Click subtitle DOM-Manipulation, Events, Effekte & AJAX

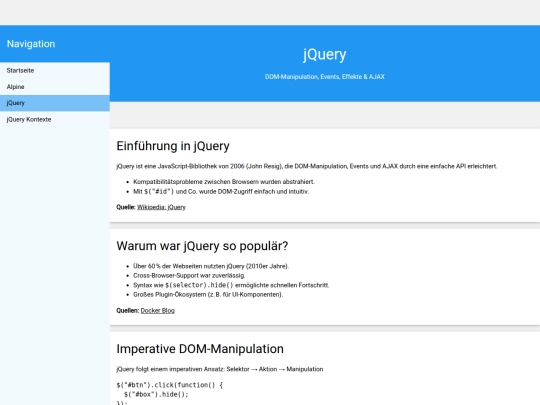point(325,77)
